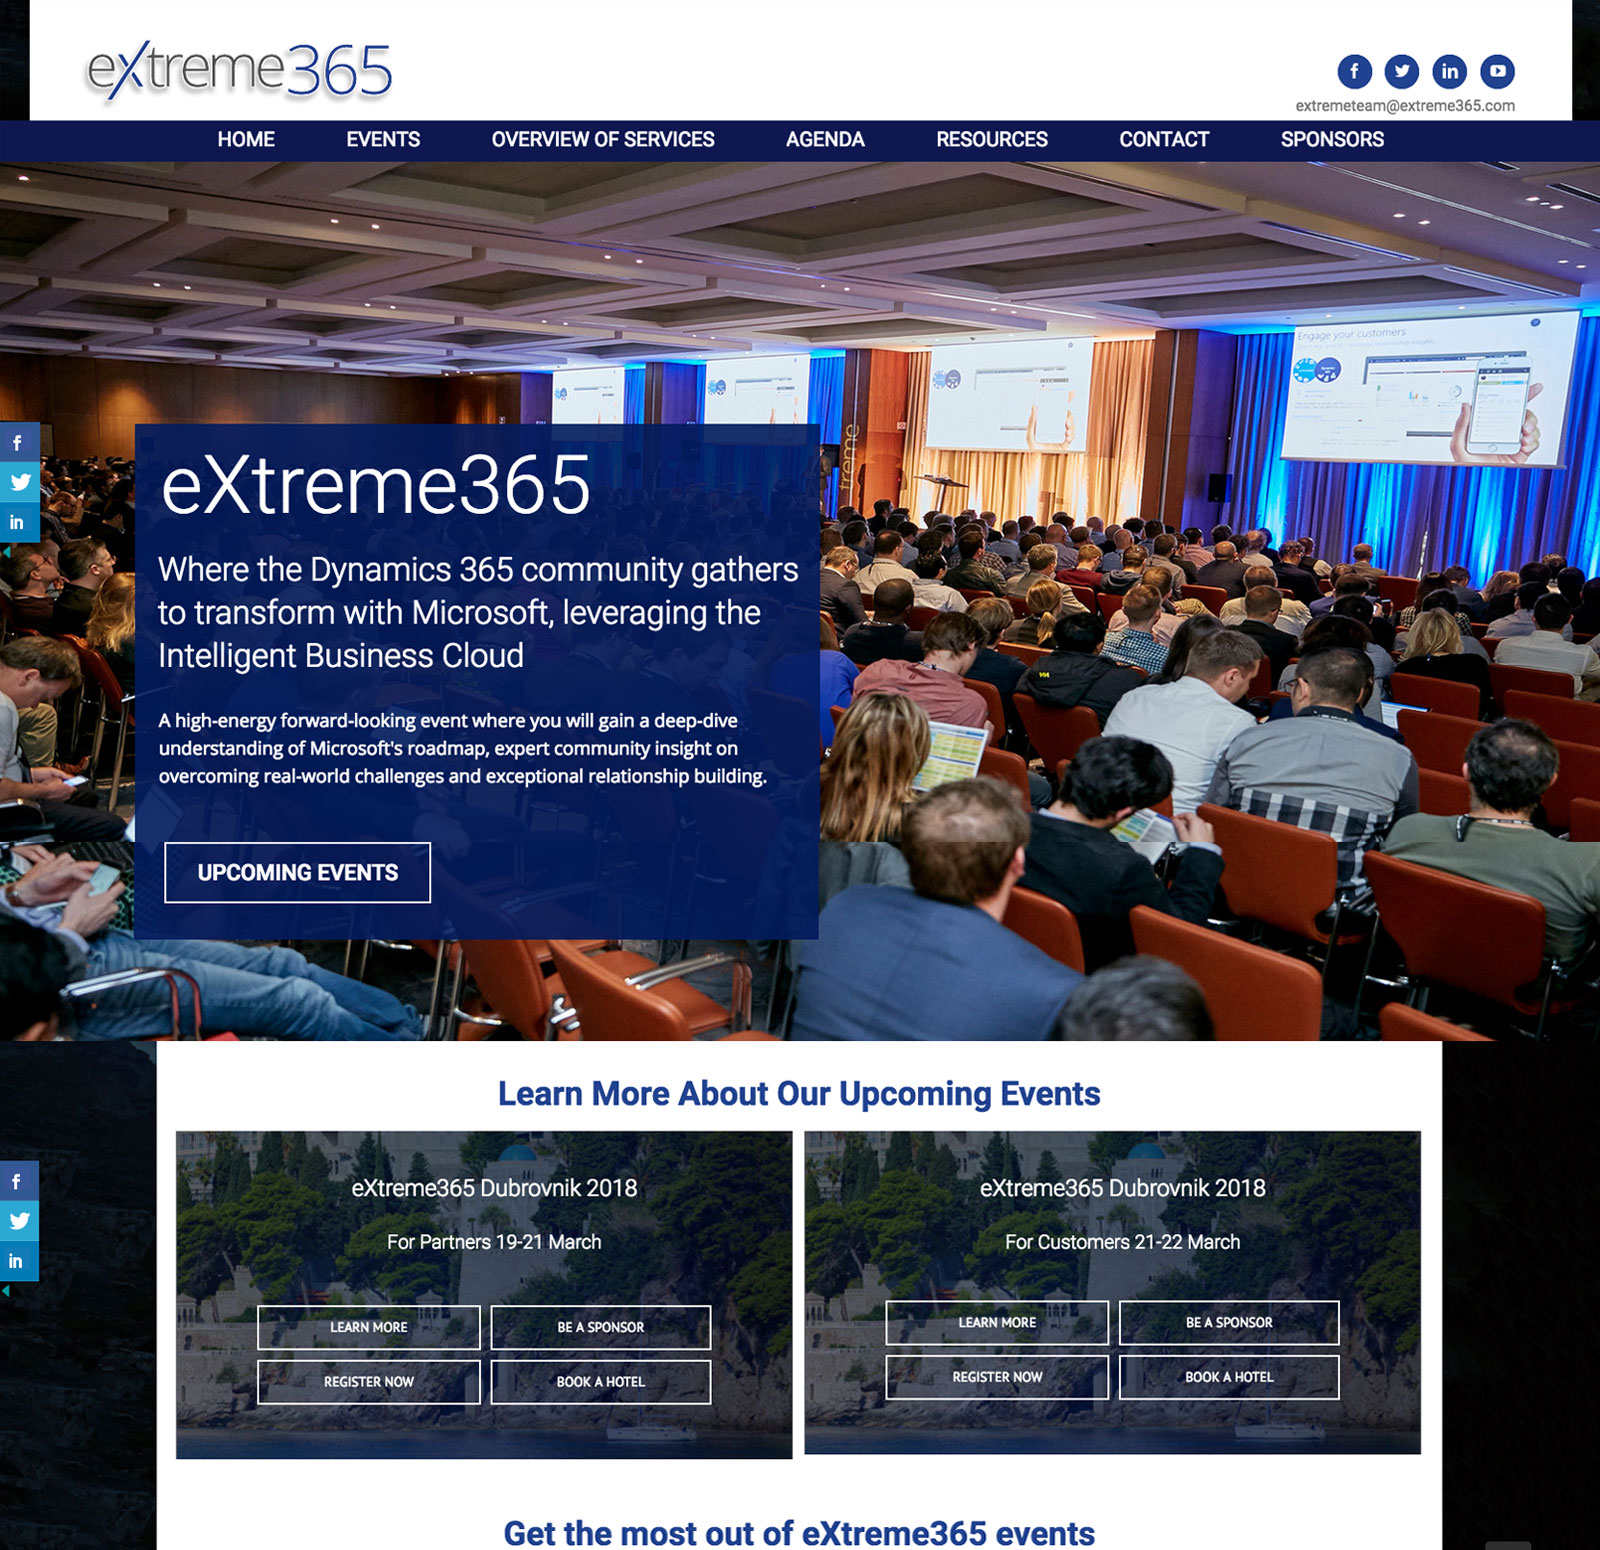Open the RESOURCES menu item
This screenshot has width=1600, height=1550.
tap(992, 140)
